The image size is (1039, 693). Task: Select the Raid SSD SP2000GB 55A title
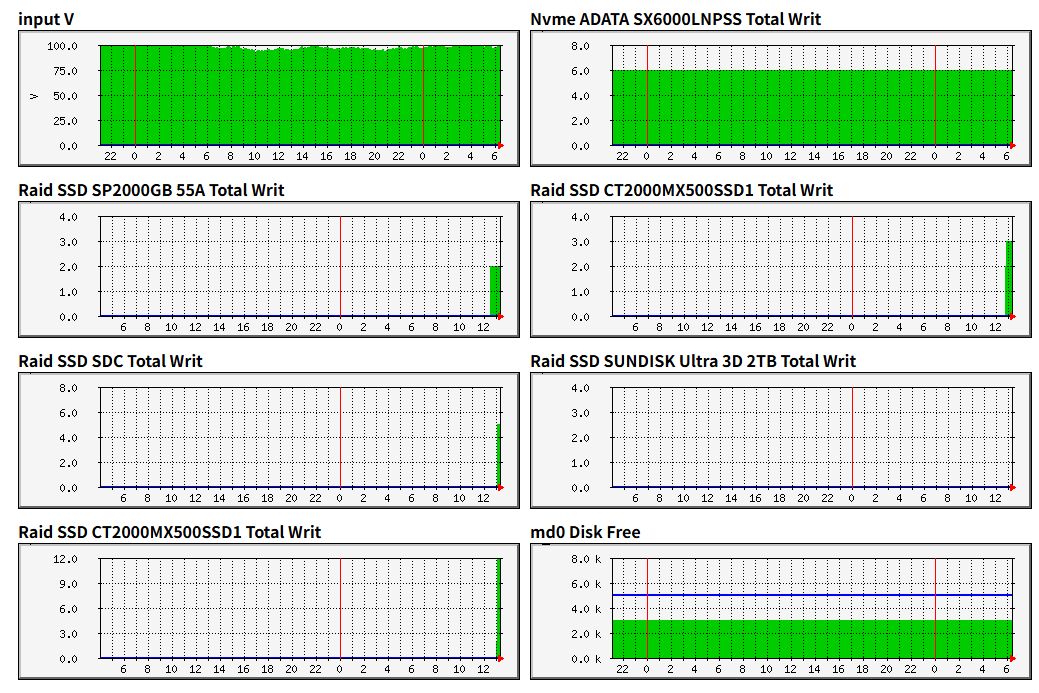coord(151,190)
